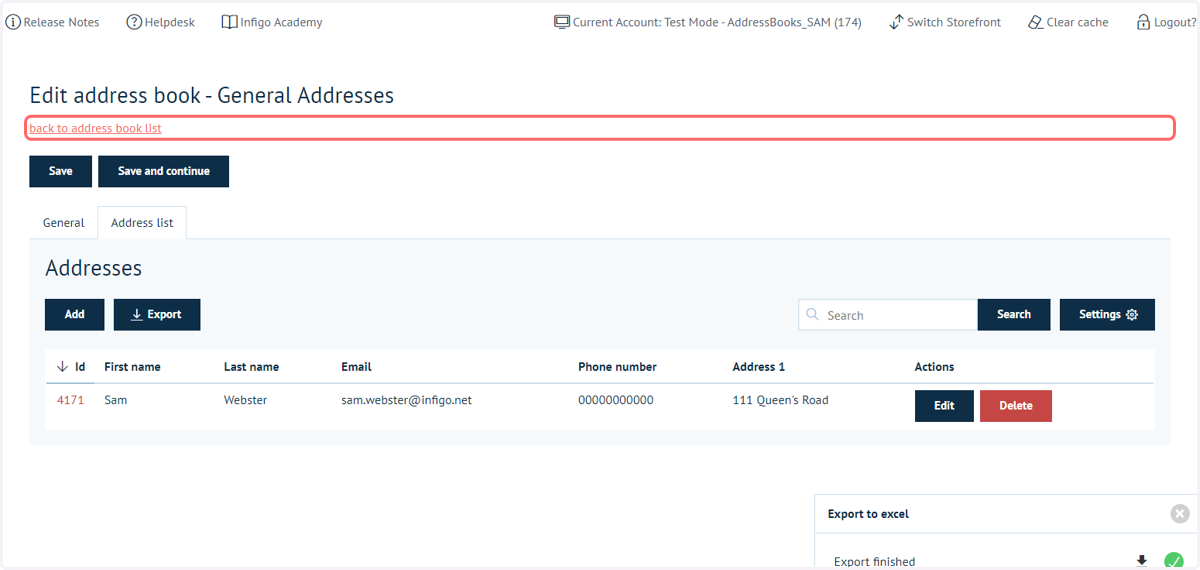This screenshot has height=570, width=1200.
Task: Click phone number 00000000000
Action: (616, 400)
